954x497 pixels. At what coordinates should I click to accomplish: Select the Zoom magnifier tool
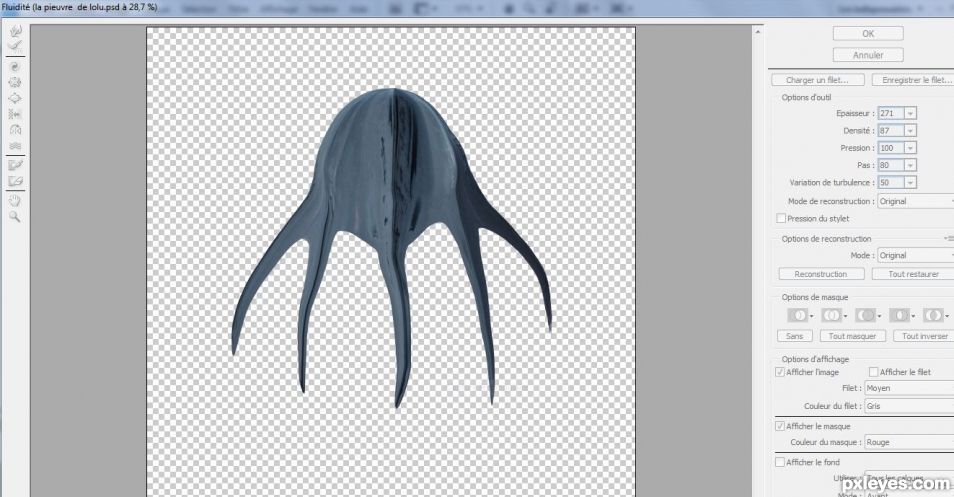pos(15,217)
